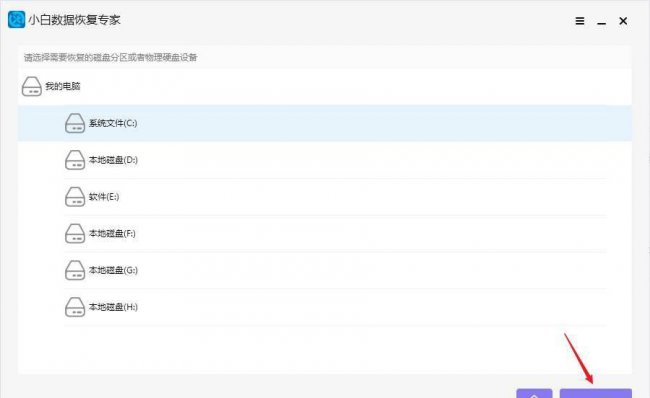Screen dimensions: 650x398
Task: Click the drive icon beside 本地磁盘(G:)
Action: tap(75, 270)
